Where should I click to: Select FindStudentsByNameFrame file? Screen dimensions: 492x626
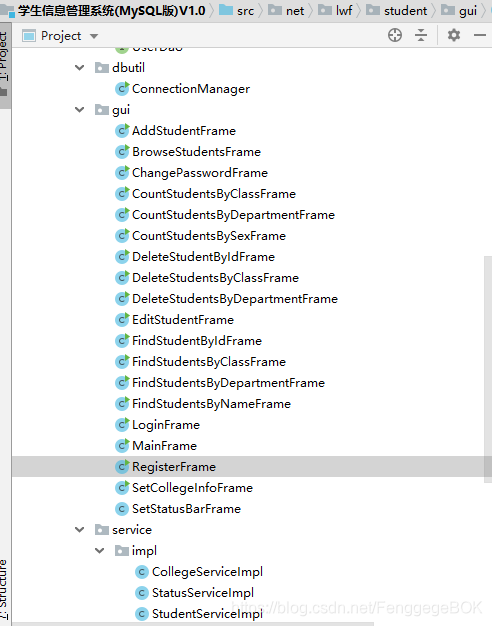point(211,404)
